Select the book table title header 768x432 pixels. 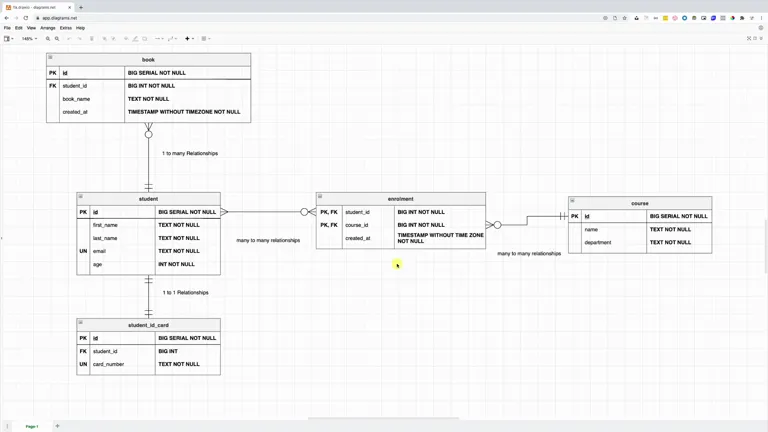click(x=148, y=60)
